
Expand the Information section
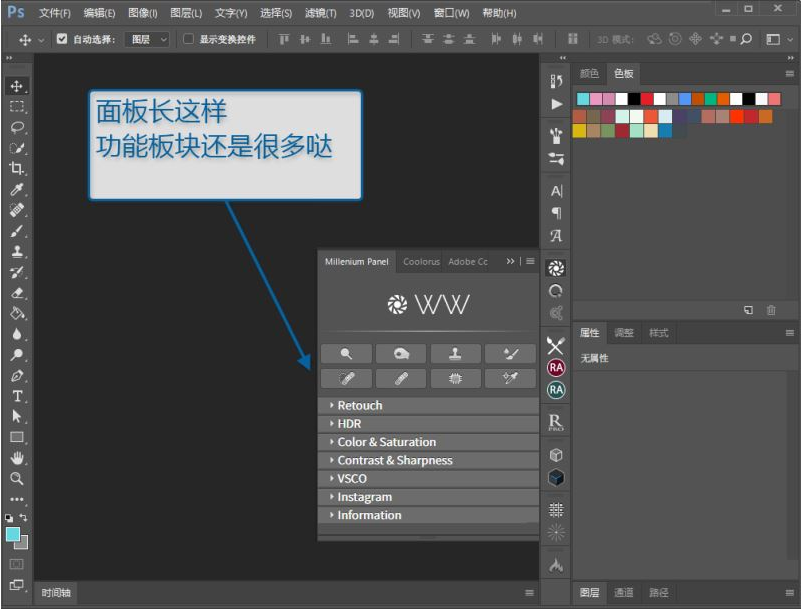click(x=429, y=515)
